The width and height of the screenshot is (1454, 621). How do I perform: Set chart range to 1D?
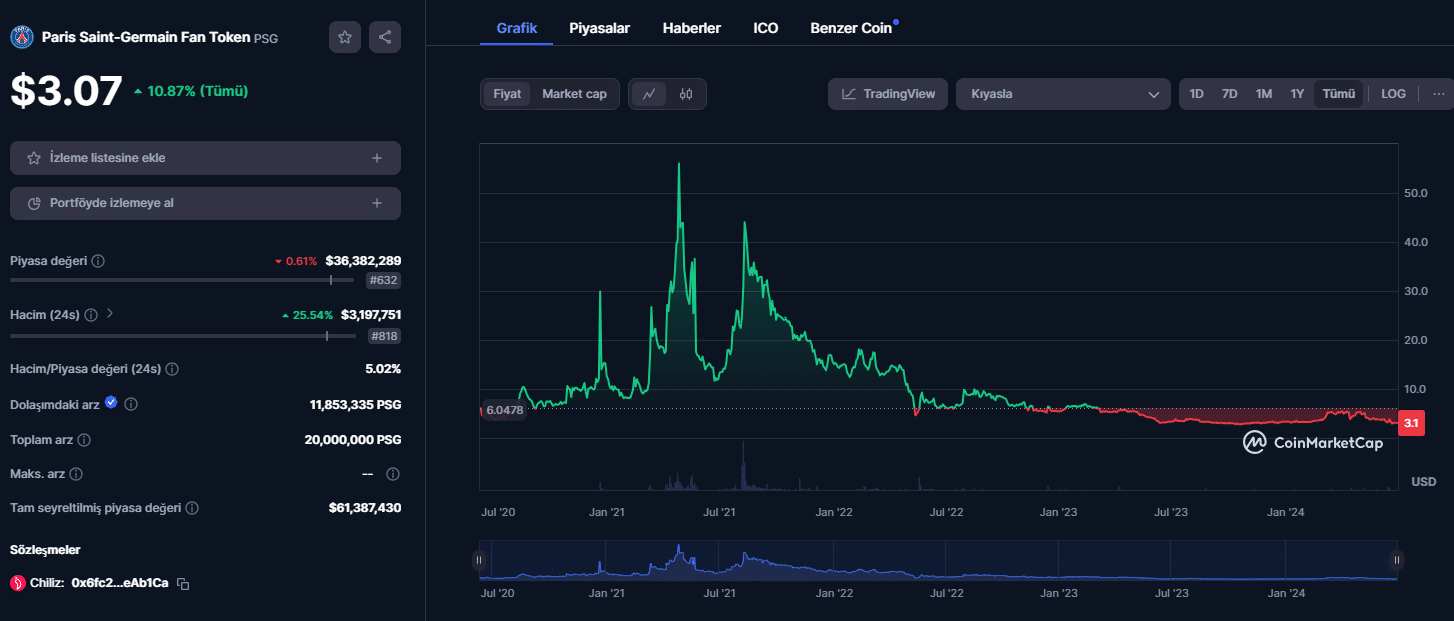point(1196,94)
